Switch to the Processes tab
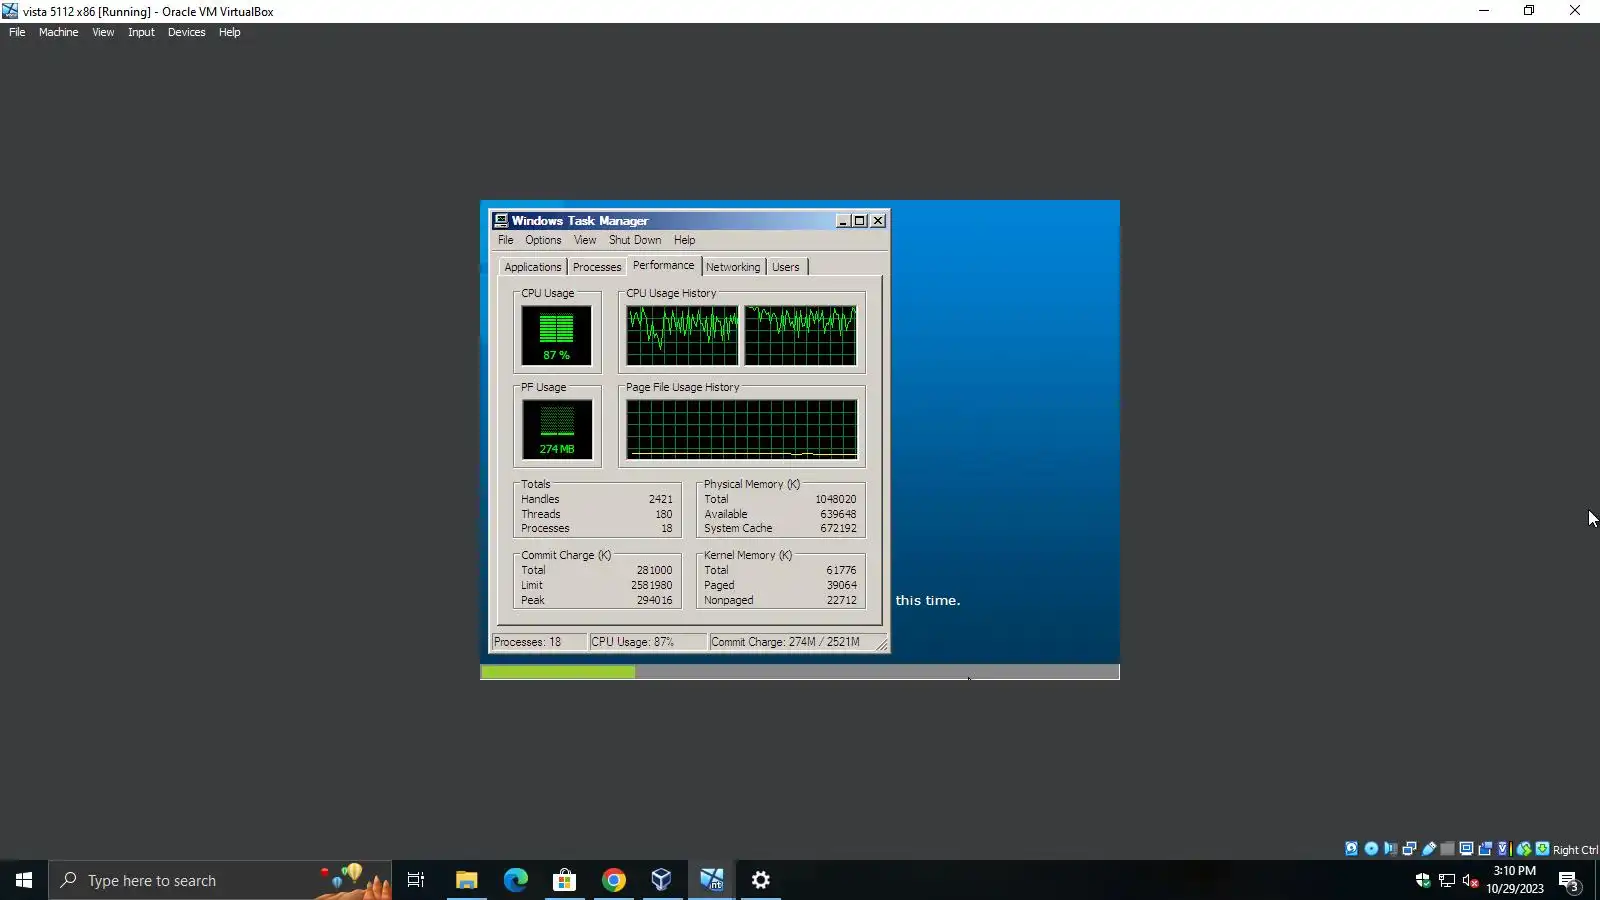 (x=597, y=267)
